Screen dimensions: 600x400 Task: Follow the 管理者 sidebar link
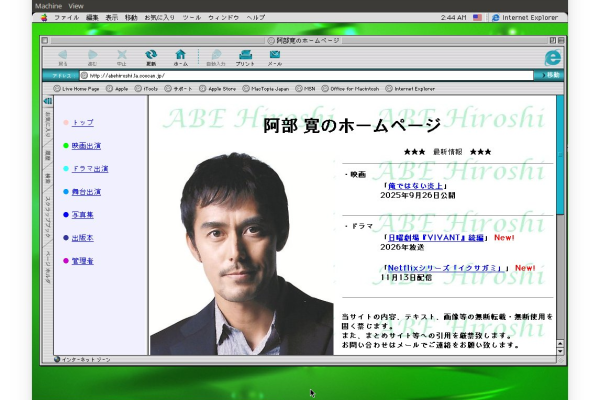pyautogui.click(x=83, y=261)
